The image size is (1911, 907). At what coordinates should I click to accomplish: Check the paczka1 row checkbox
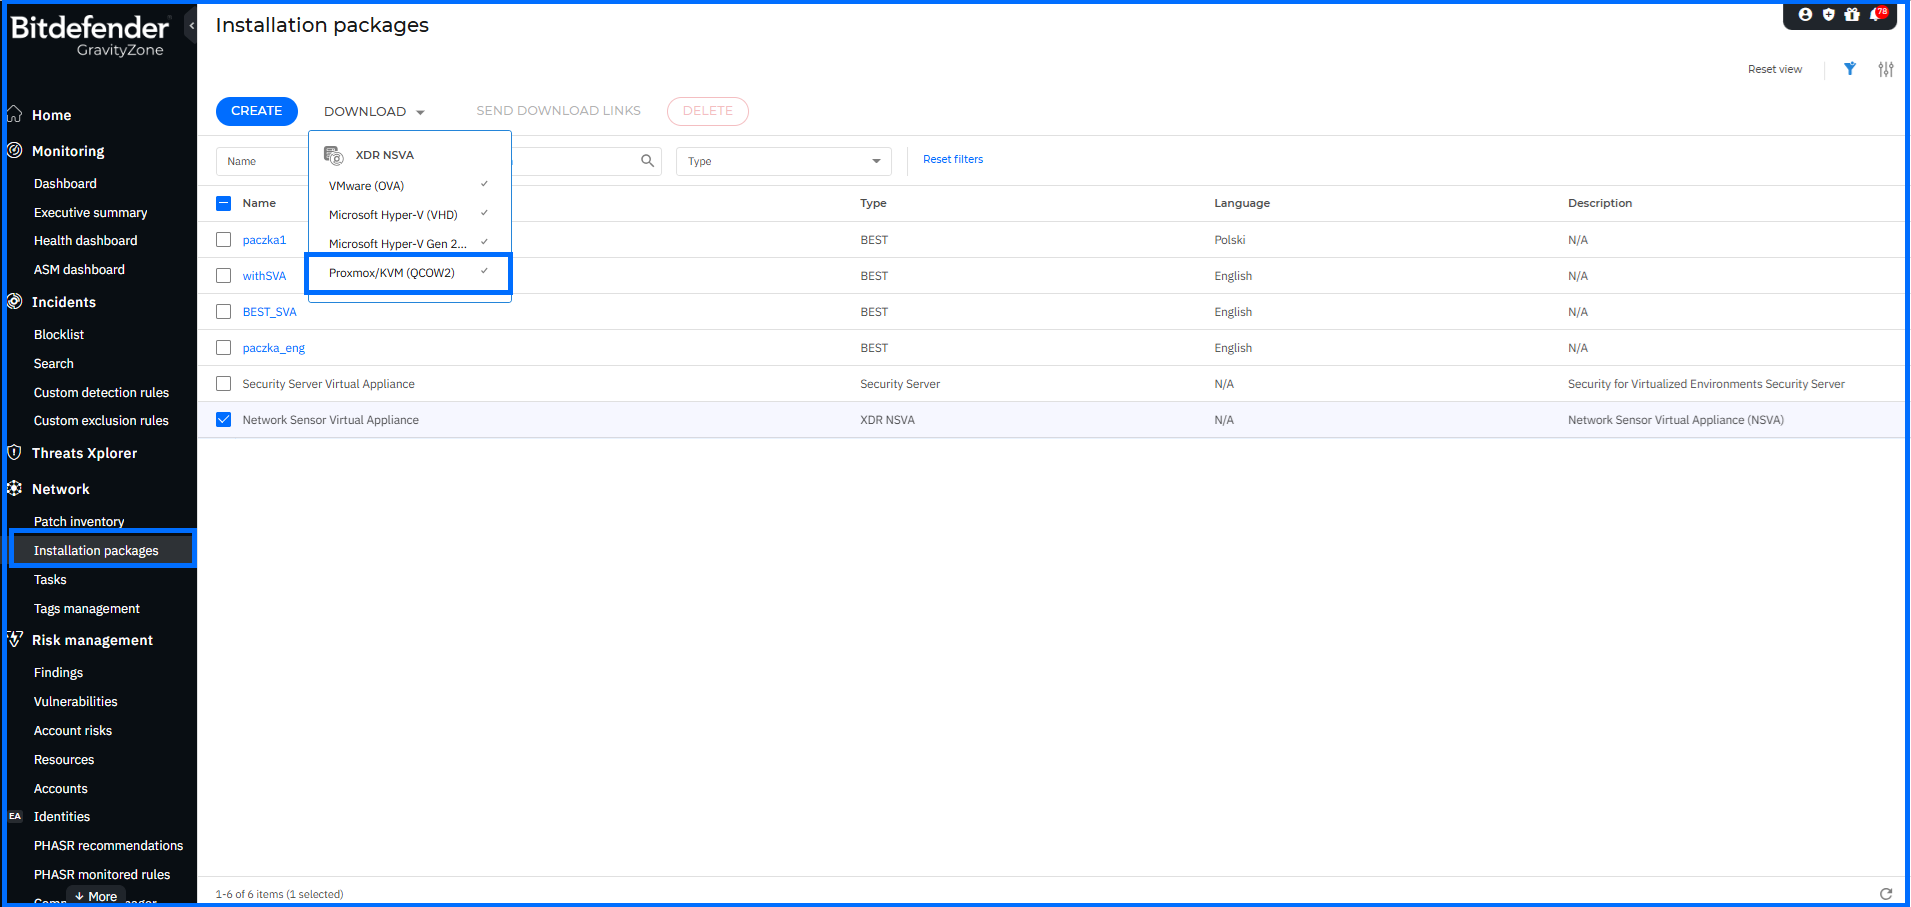click(224, 240)
